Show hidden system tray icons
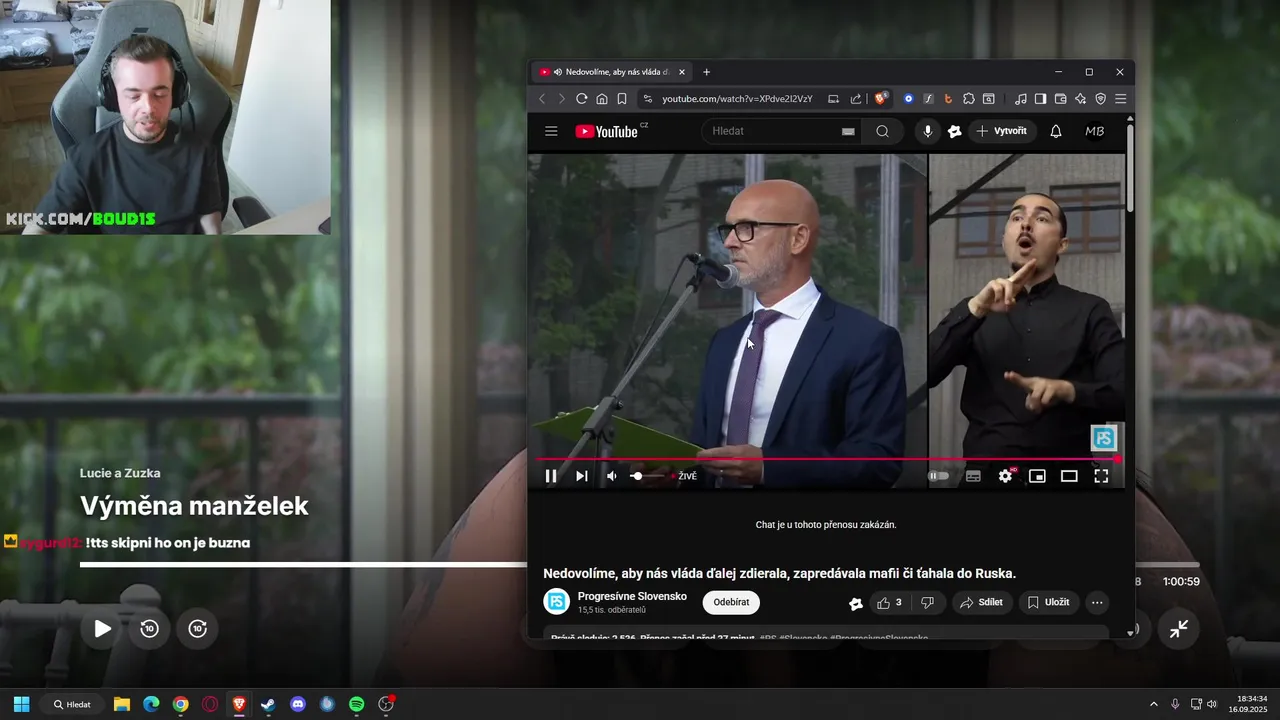This screenshot has height=720, width=1280. [x=1154, y=704]
